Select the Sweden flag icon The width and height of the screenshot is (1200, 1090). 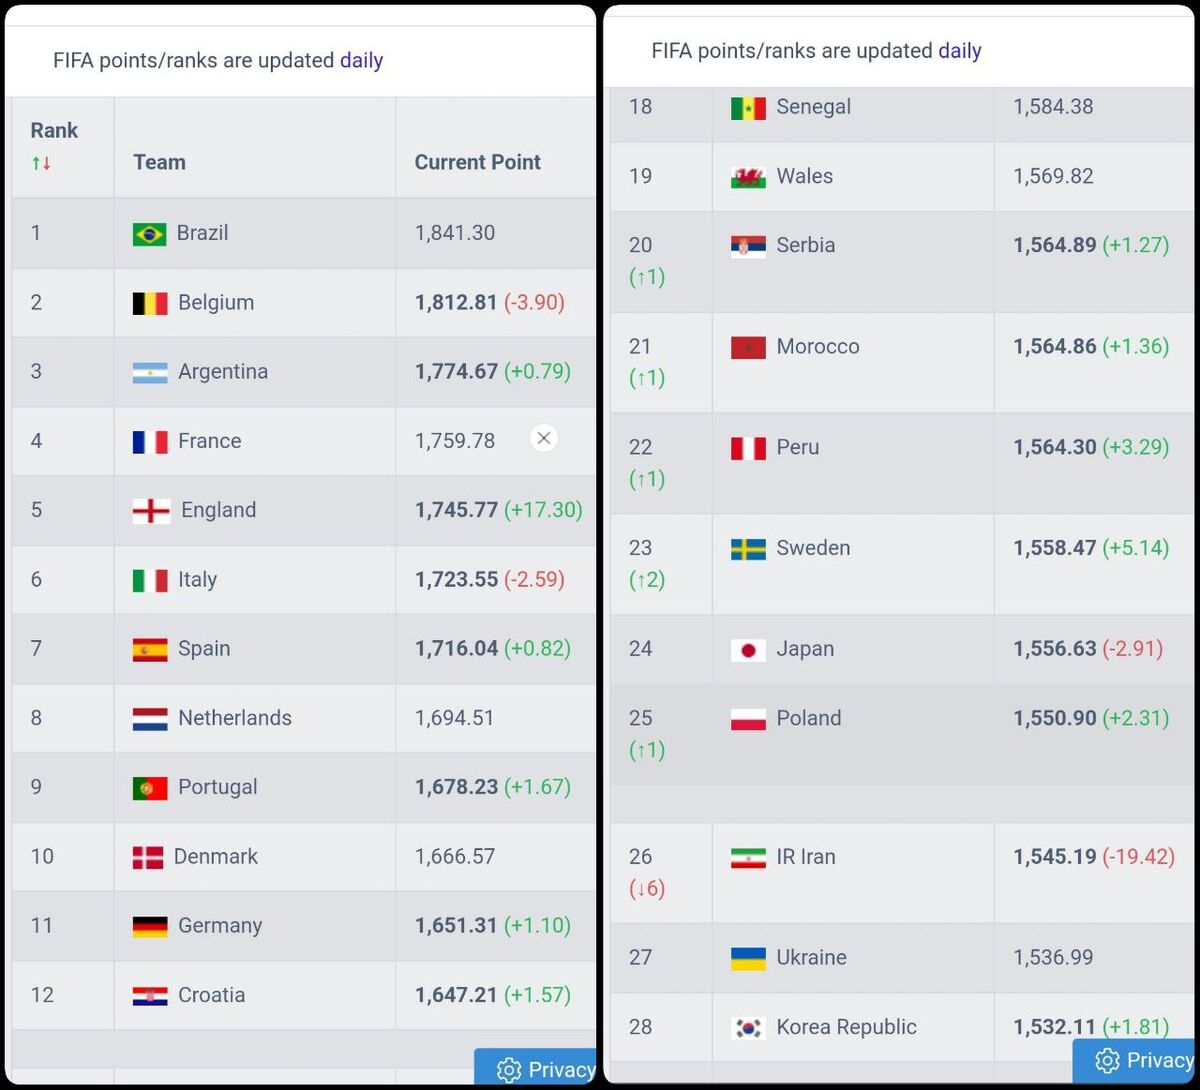[x=746, y=548]
